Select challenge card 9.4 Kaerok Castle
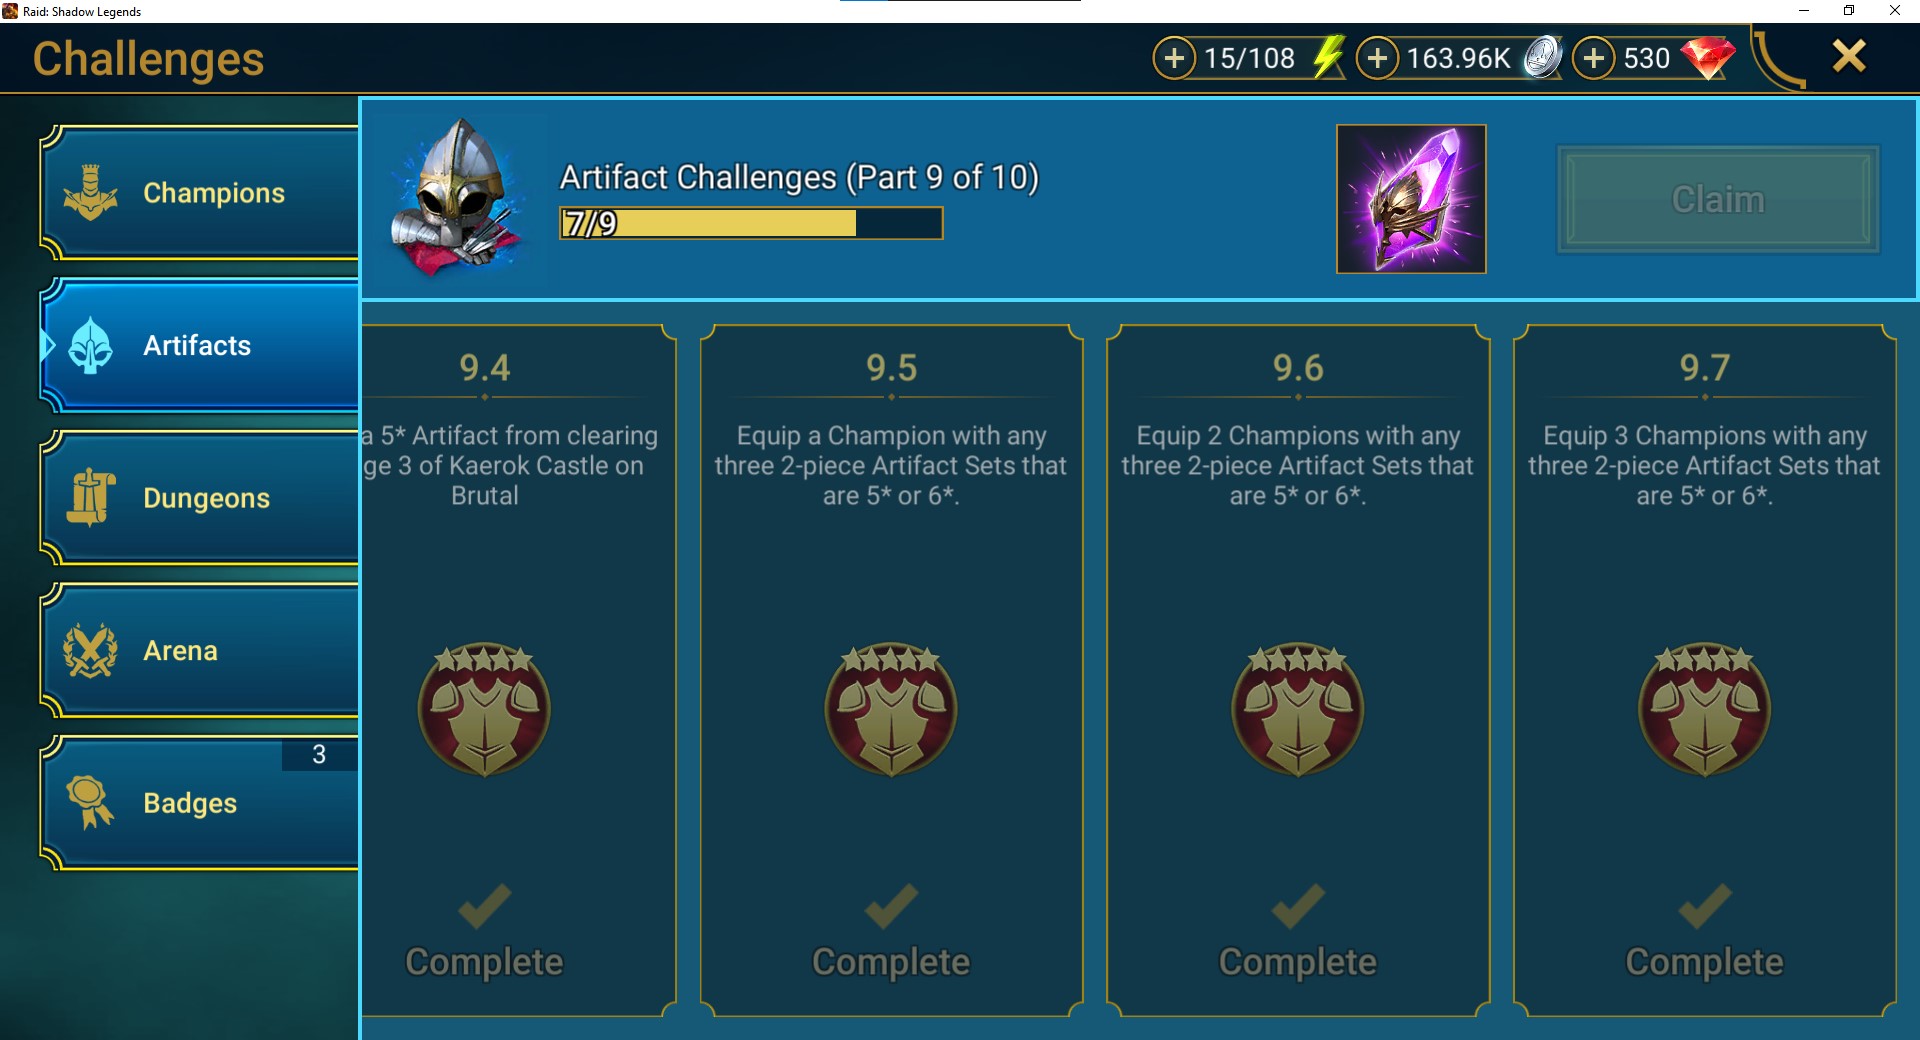This screenshot has height=1040, width=1920. click(x=518, y=670)
